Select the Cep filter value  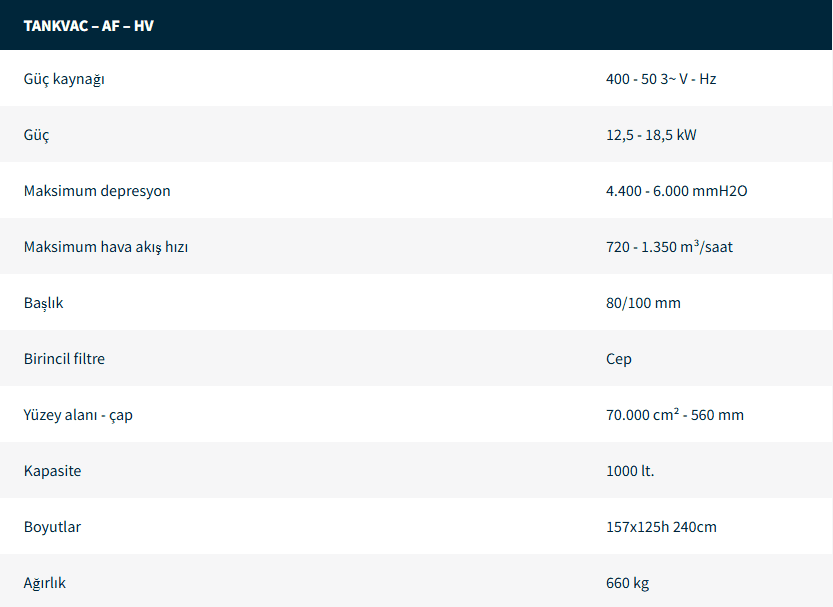pyautogui.click(x=618, y=359)
